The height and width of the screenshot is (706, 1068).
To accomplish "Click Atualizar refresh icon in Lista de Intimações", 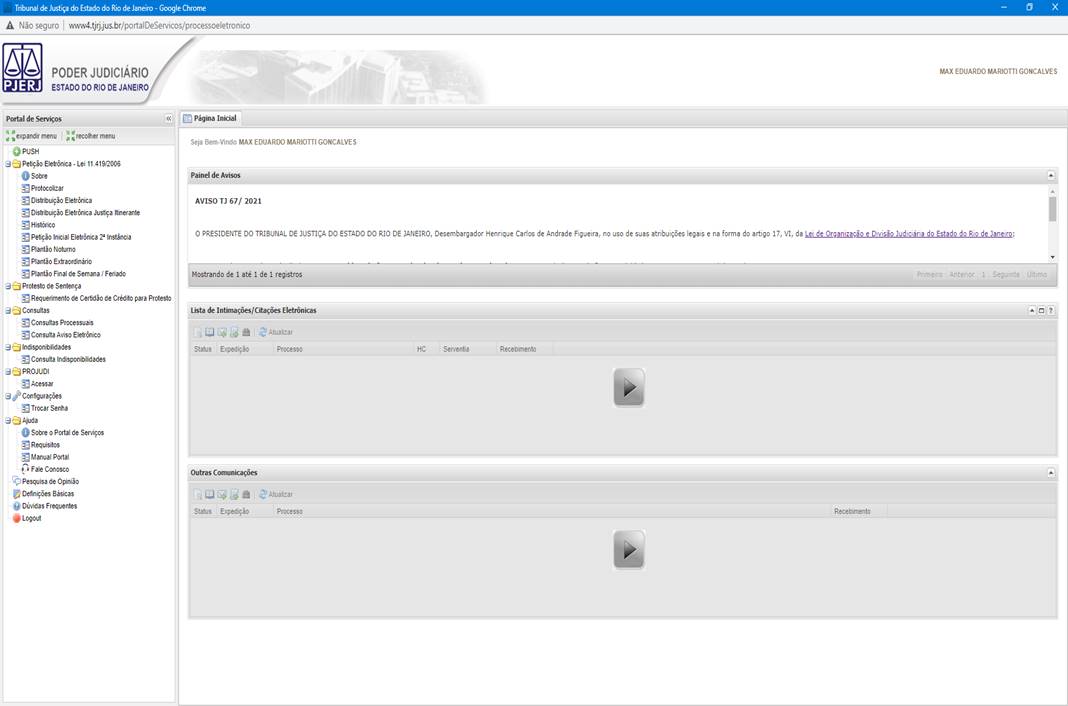I will (263, 331).
